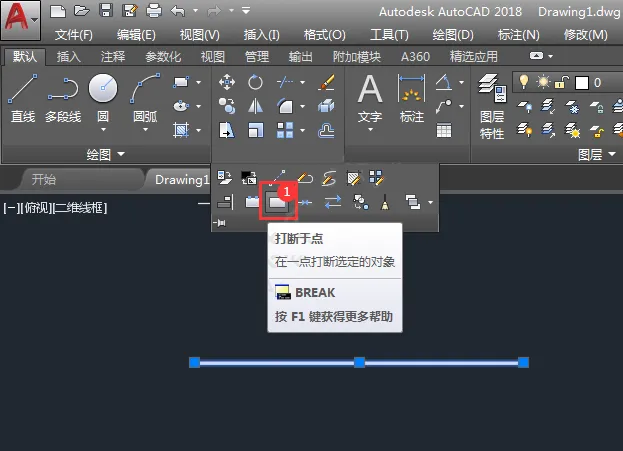Open the 格式(O) menu
The width and height of the screenshot is (623, 451).
[324, 35]
